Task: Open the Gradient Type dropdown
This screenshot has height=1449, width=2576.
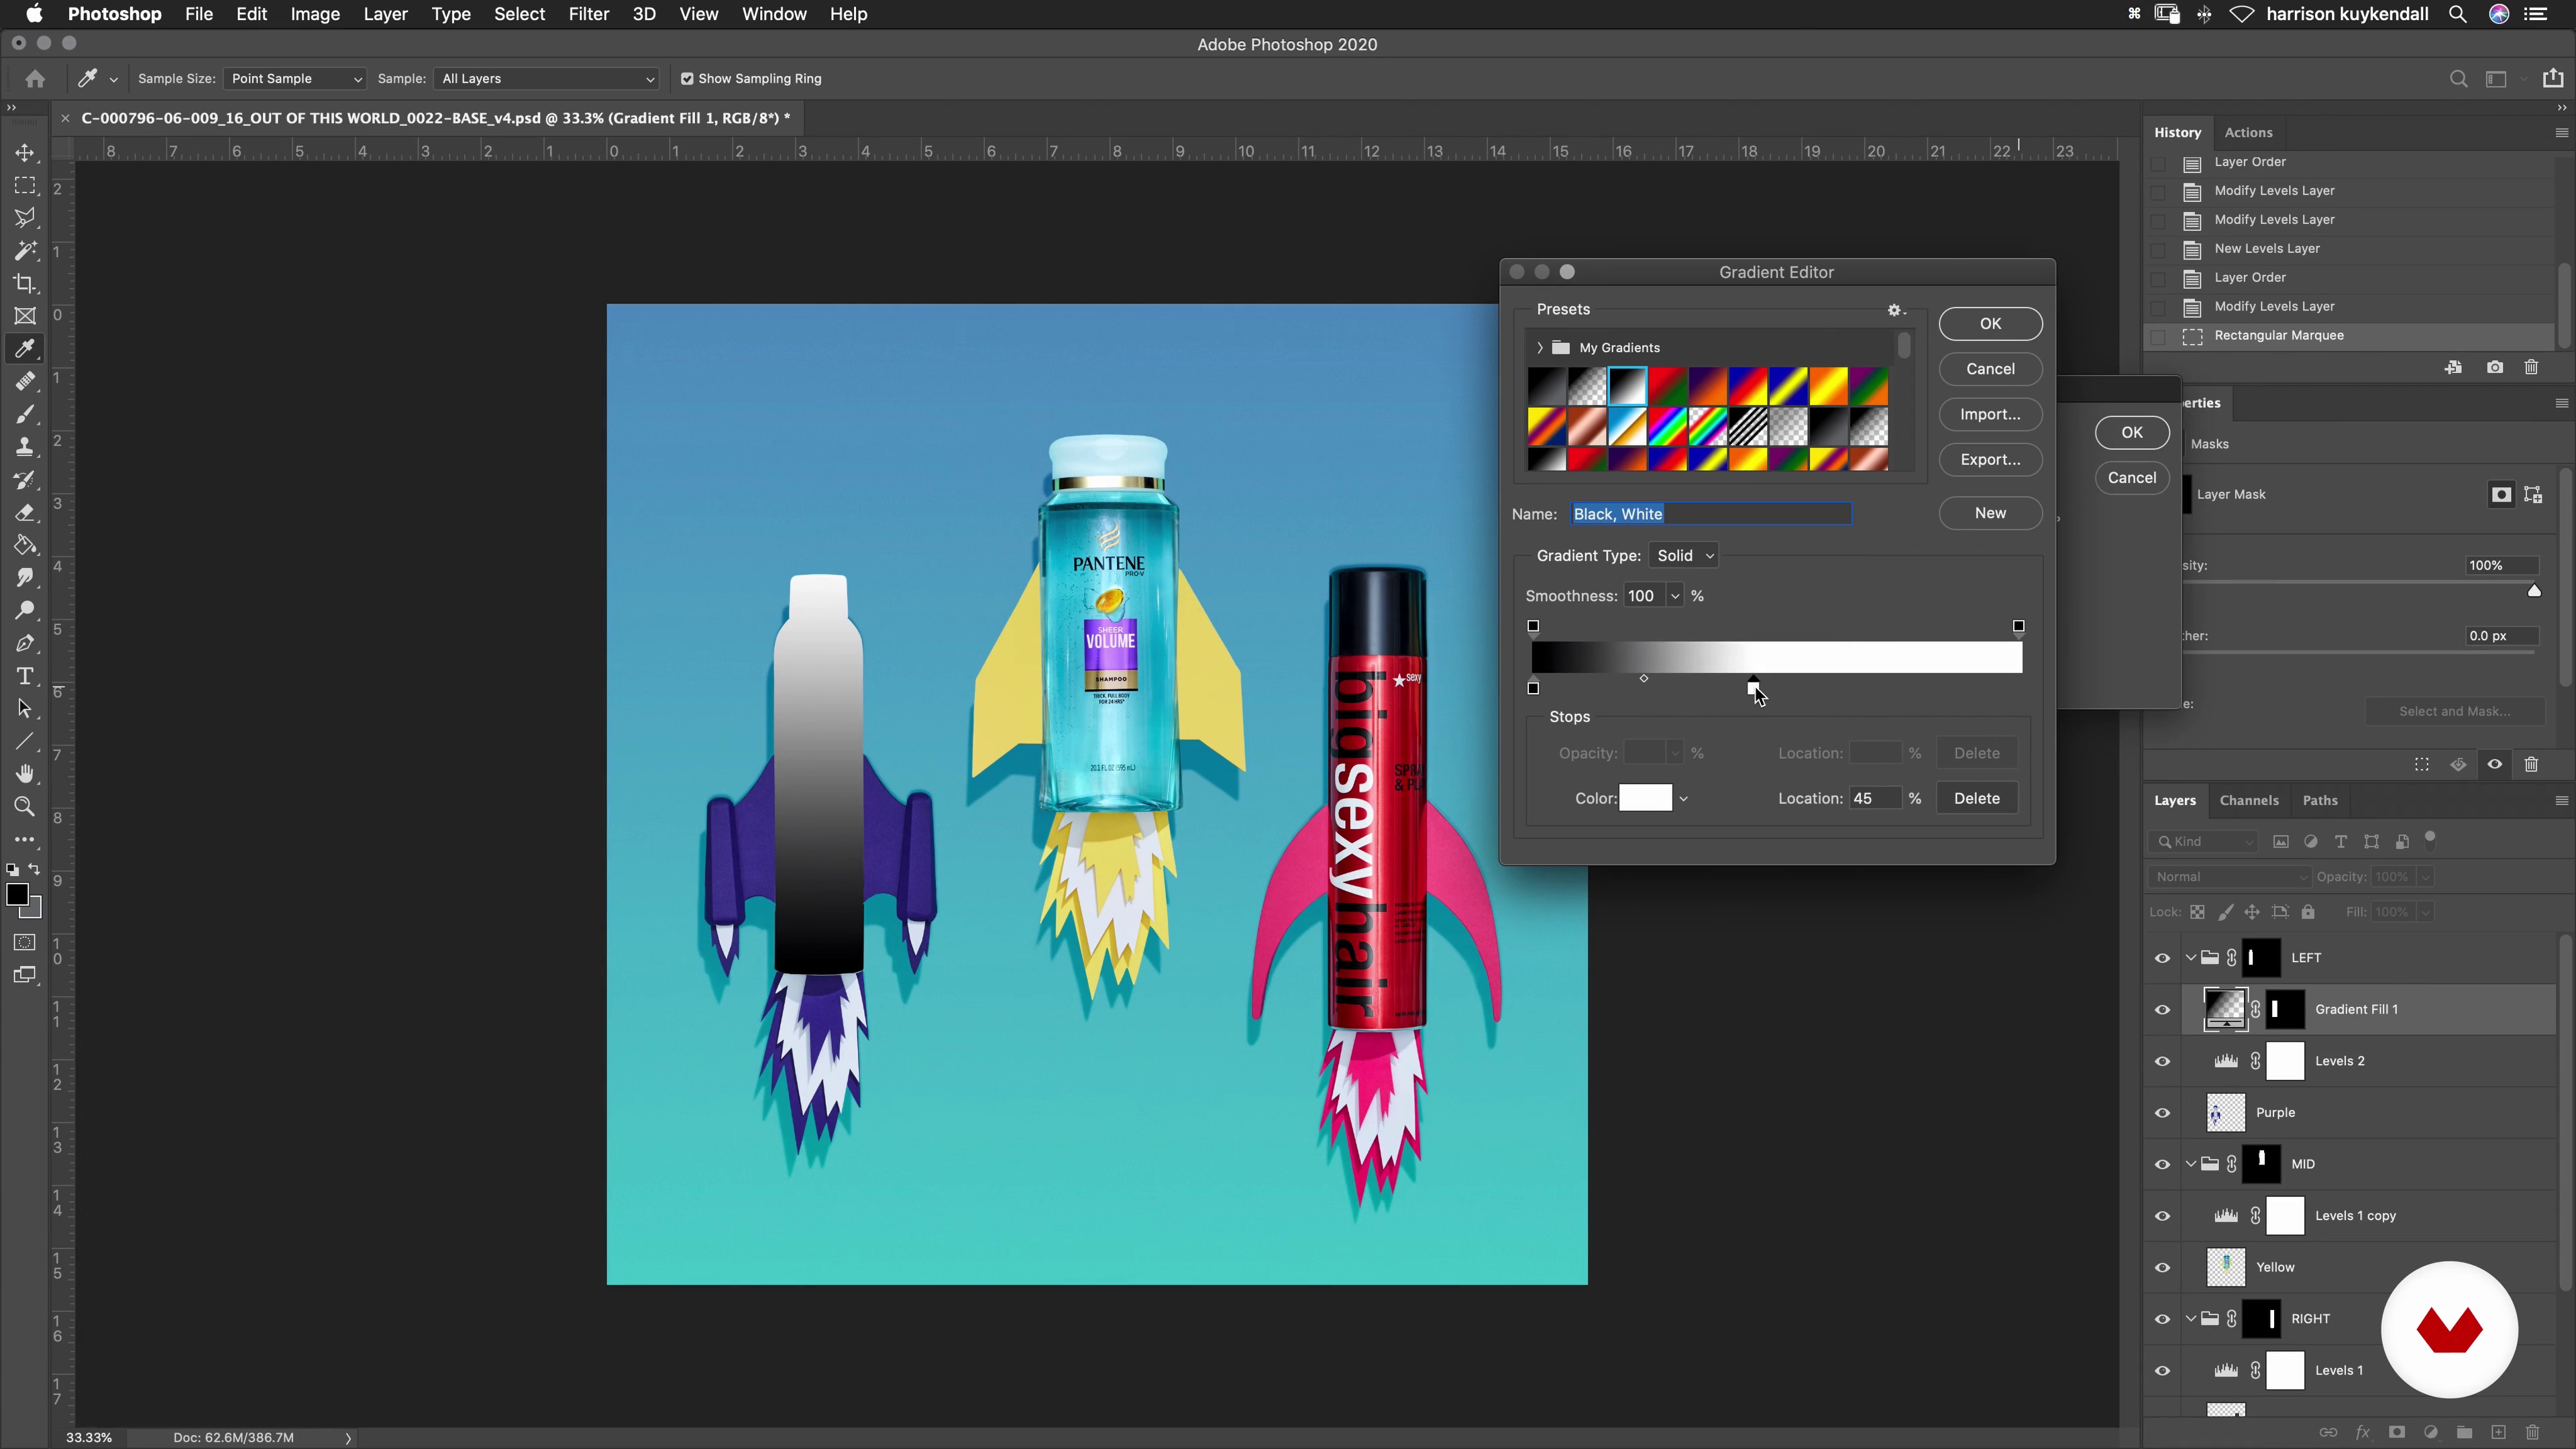Action: pyautogui.click(x=1684, y=556)
